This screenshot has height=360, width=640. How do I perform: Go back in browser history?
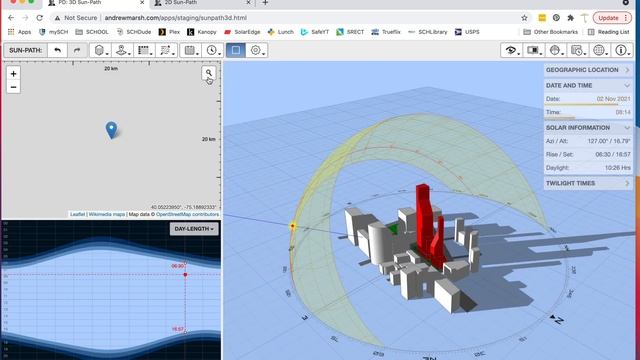[x=11, y=18]
